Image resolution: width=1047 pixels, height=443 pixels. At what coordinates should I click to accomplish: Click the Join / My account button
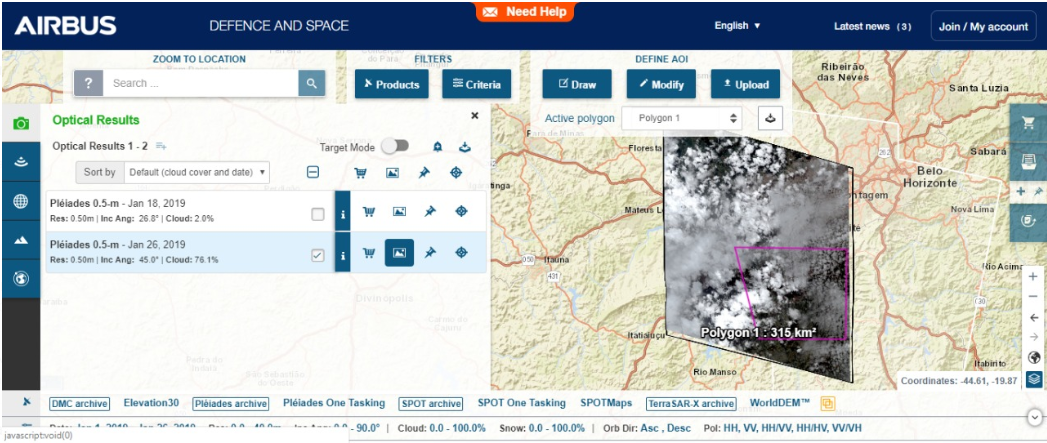pos(984,27)
